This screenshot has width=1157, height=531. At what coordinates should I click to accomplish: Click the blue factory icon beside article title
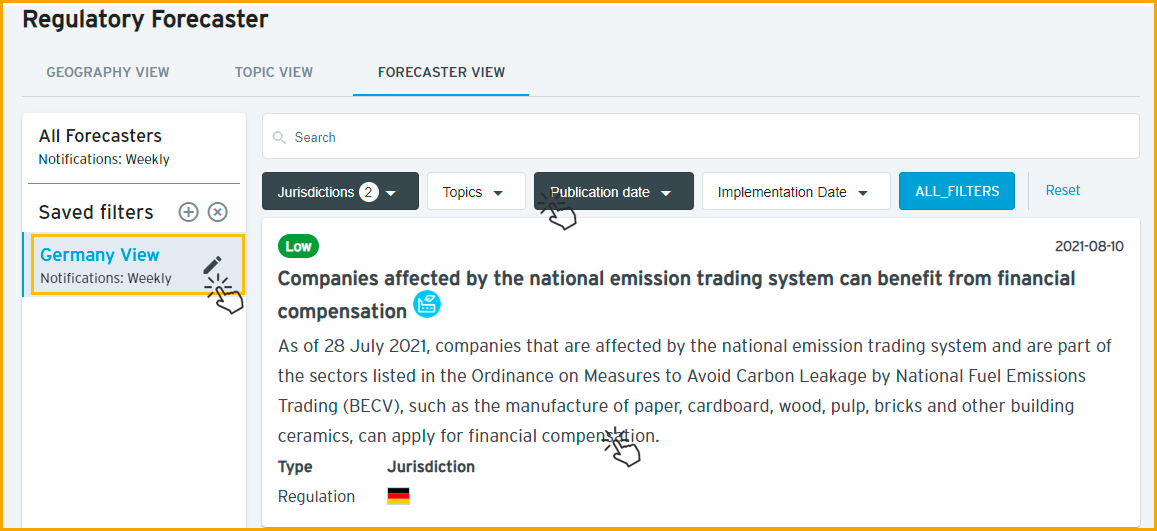(426, 304)
